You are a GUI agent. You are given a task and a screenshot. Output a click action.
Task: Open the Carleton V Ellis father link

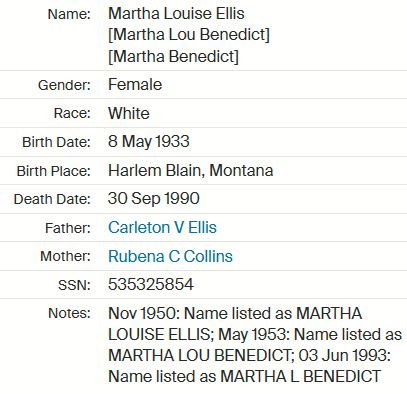[162, 228]
